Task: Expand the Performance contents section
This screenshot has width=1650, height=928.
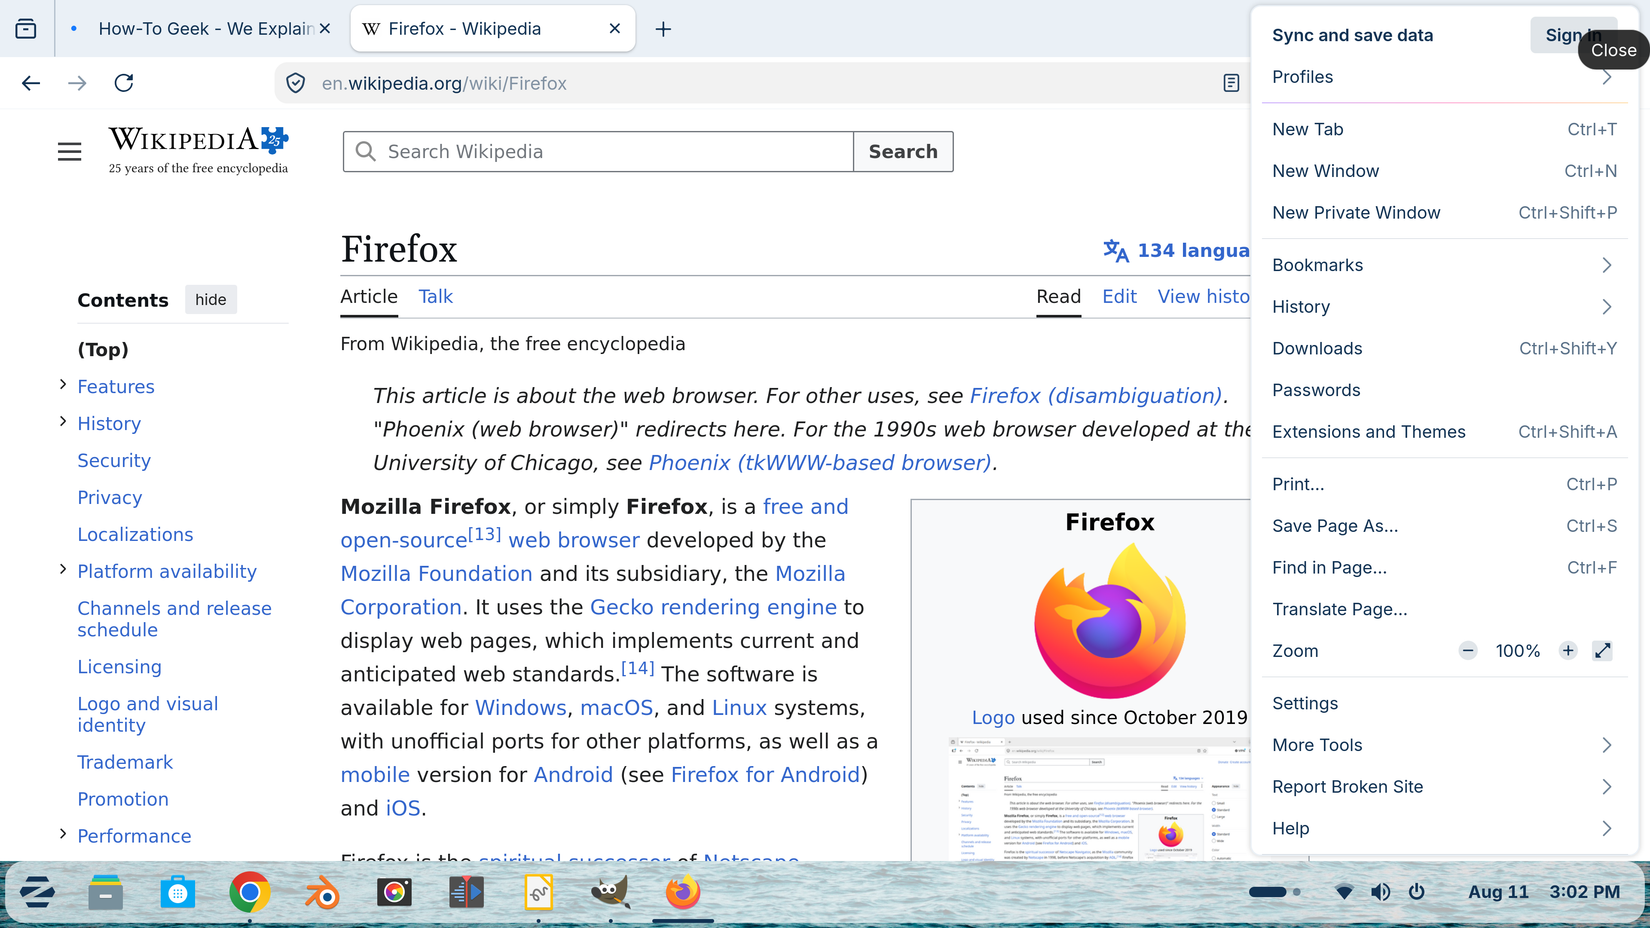Action: point(63,834)
